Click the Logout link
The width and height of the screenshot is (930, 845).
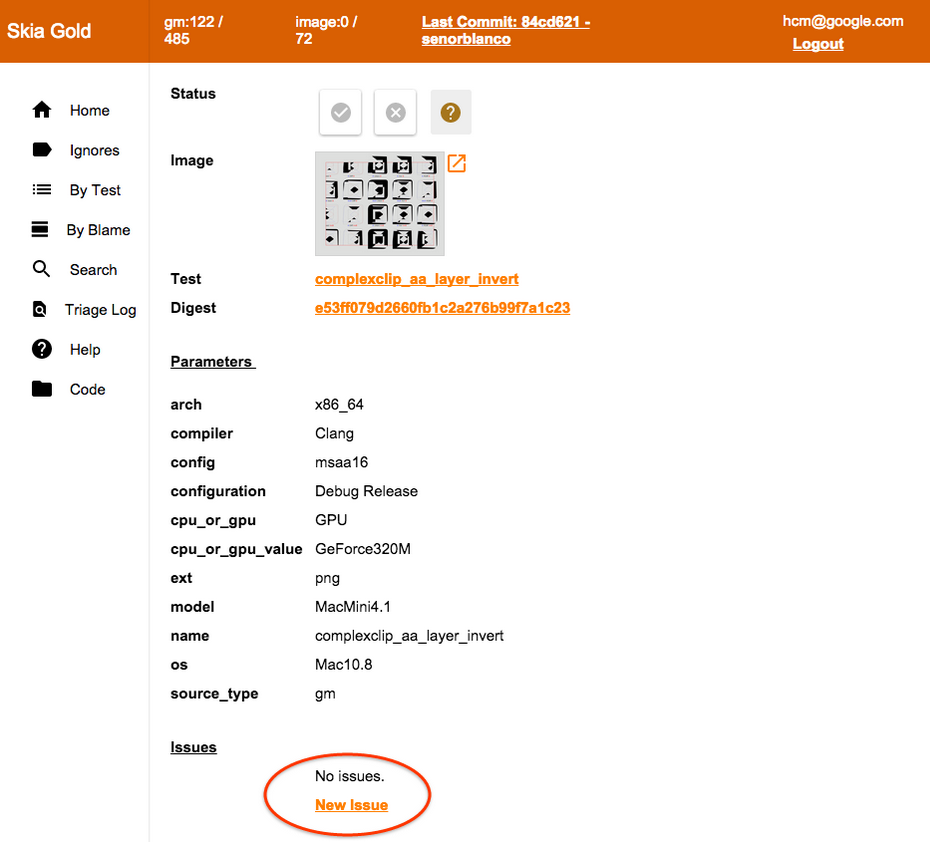(x=818, y=44)
